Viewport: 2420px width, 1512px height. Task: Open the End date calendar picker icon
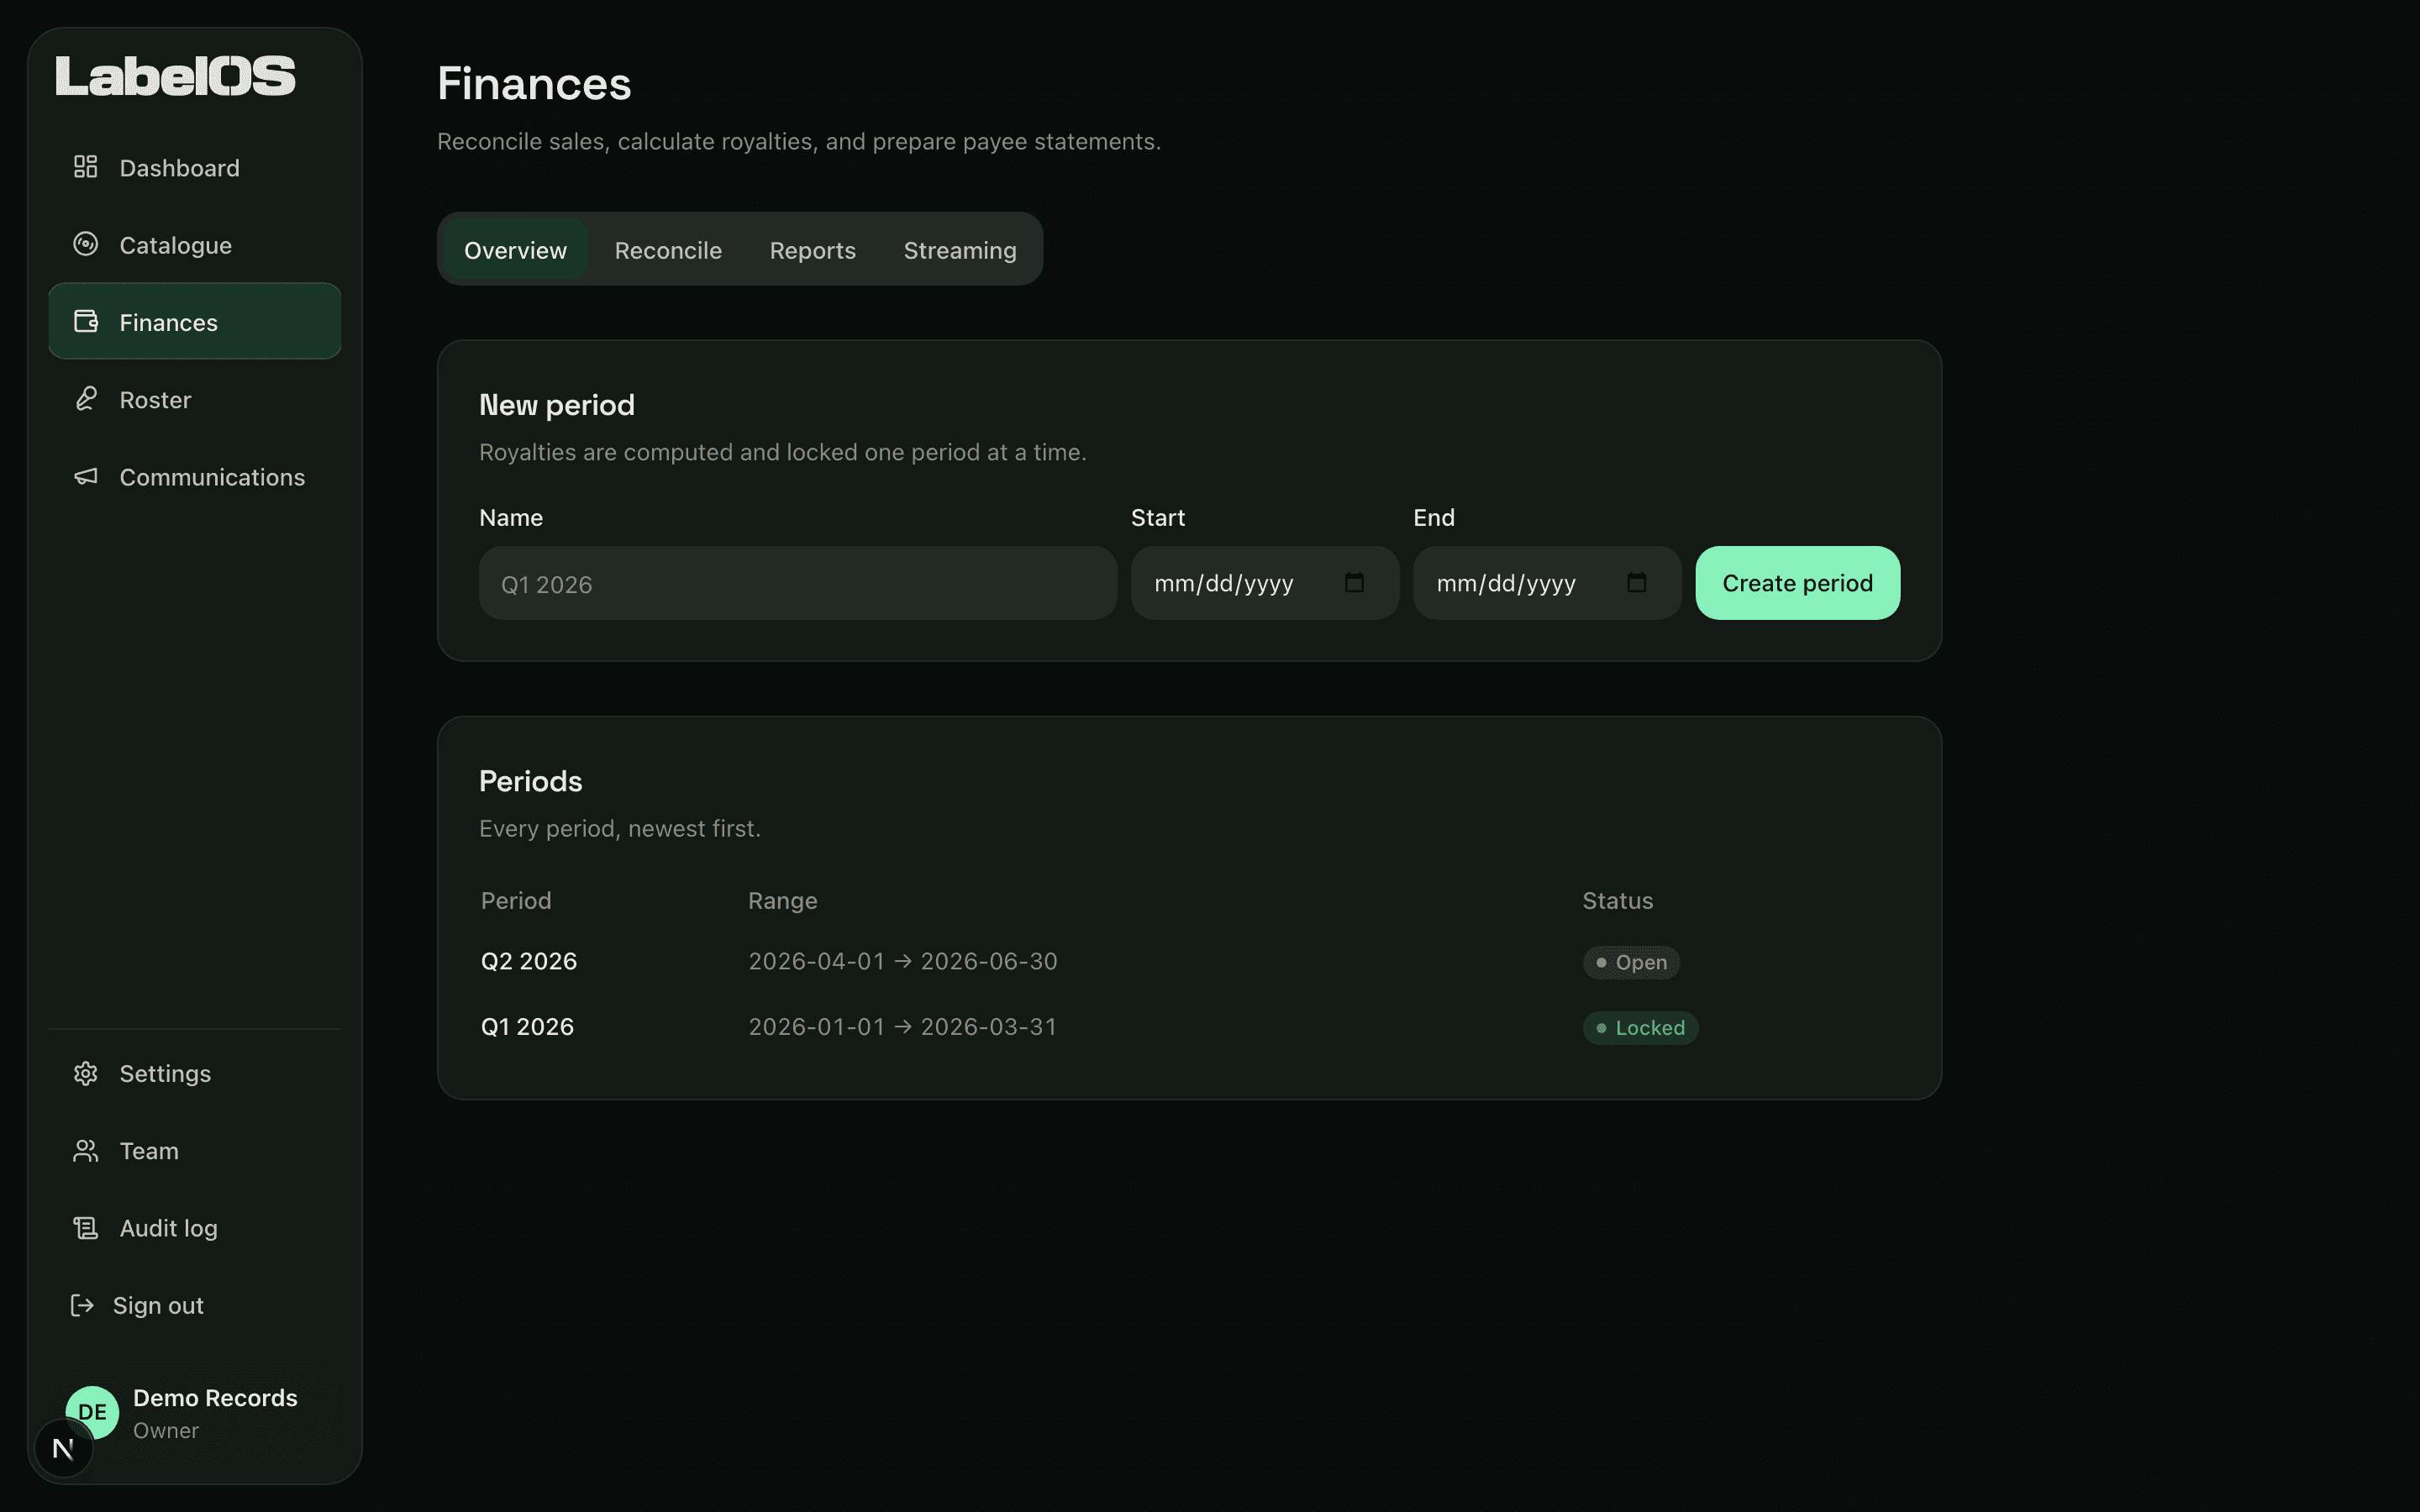click(1636, 582)
